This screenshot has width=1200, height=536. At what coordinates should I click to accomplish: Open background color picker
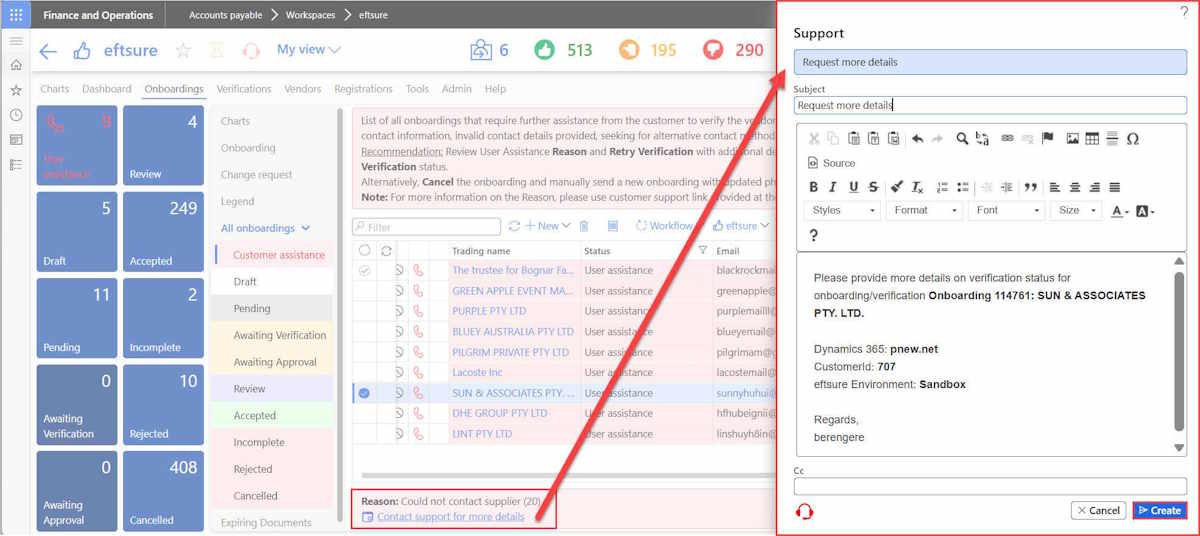[x=1146, y=211]
